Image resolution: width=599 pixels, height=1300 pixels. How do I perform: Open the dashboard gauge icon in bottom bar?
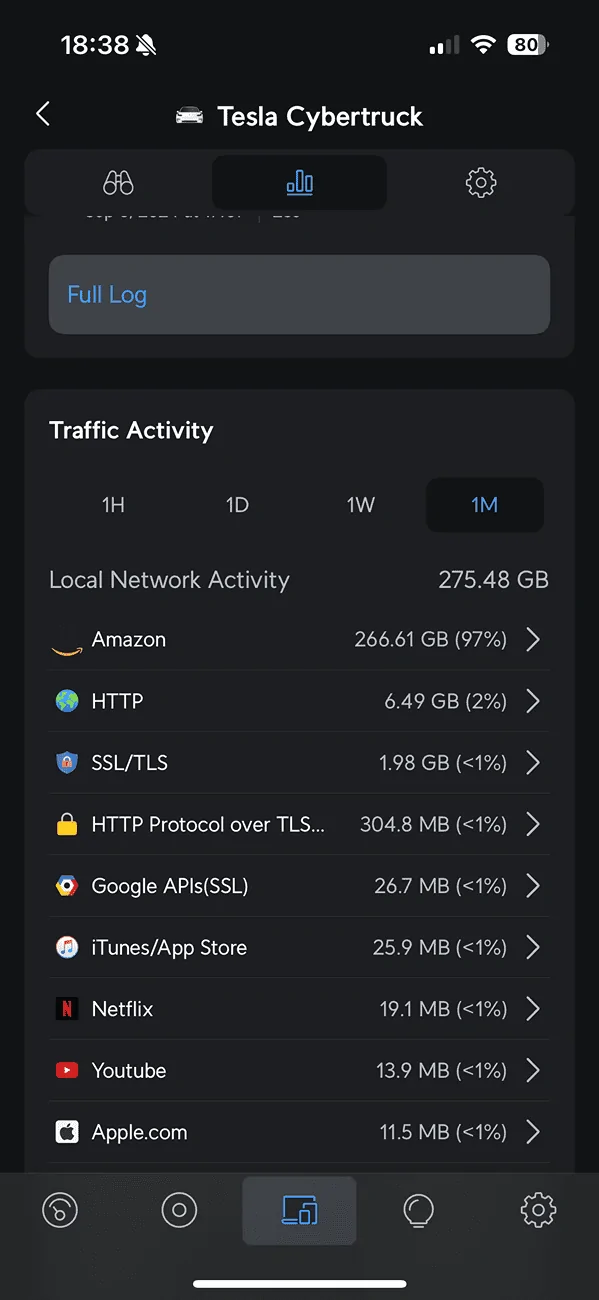(x=60, y=1211)
